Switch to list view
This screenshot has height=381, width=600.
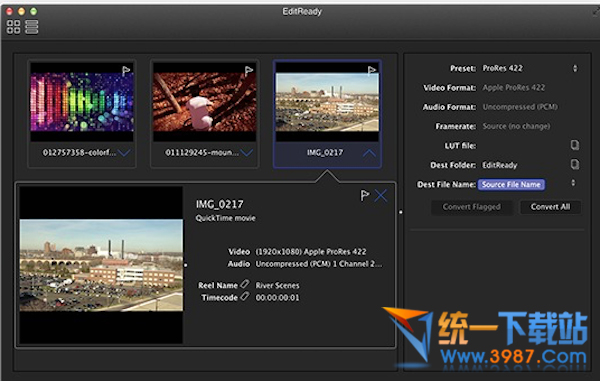[x=32, y=27]
